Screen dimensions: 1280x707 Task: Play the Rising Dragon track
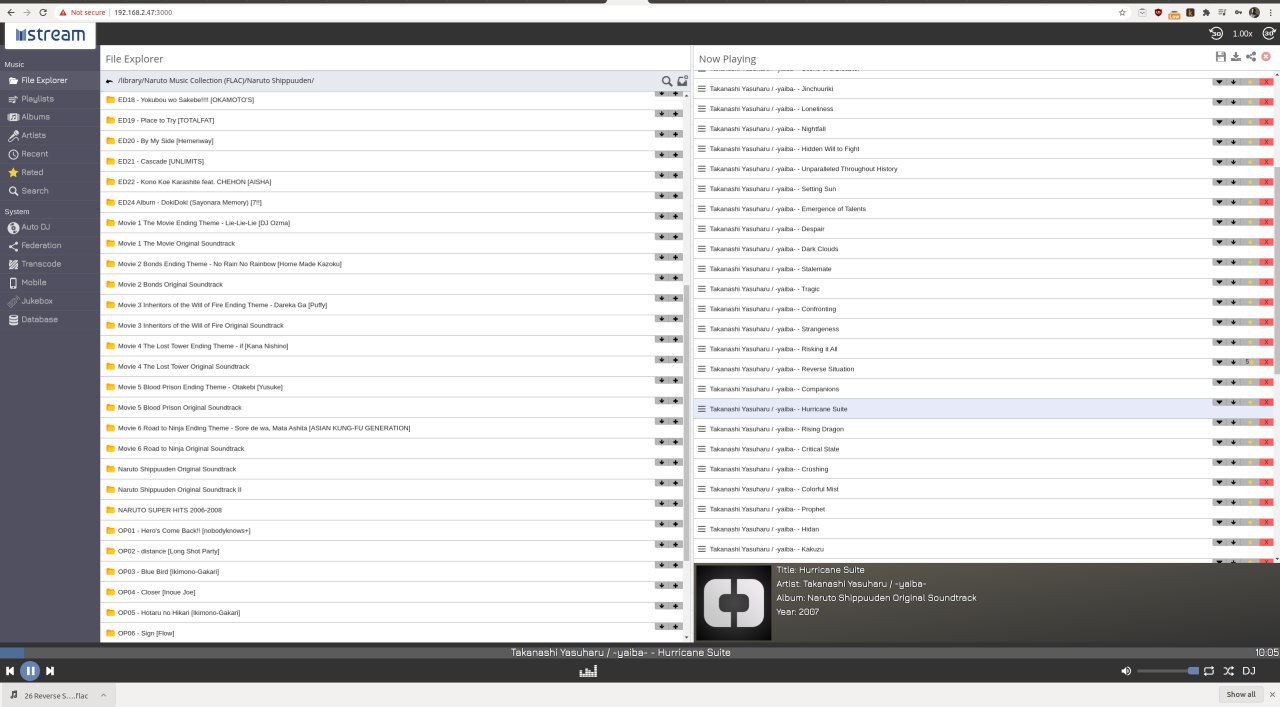click(985, 429)
